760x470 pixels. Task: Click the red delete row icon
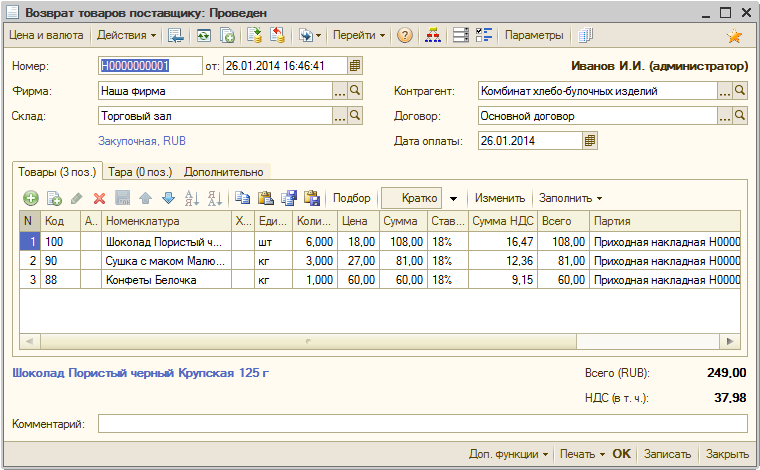point(99,198)
